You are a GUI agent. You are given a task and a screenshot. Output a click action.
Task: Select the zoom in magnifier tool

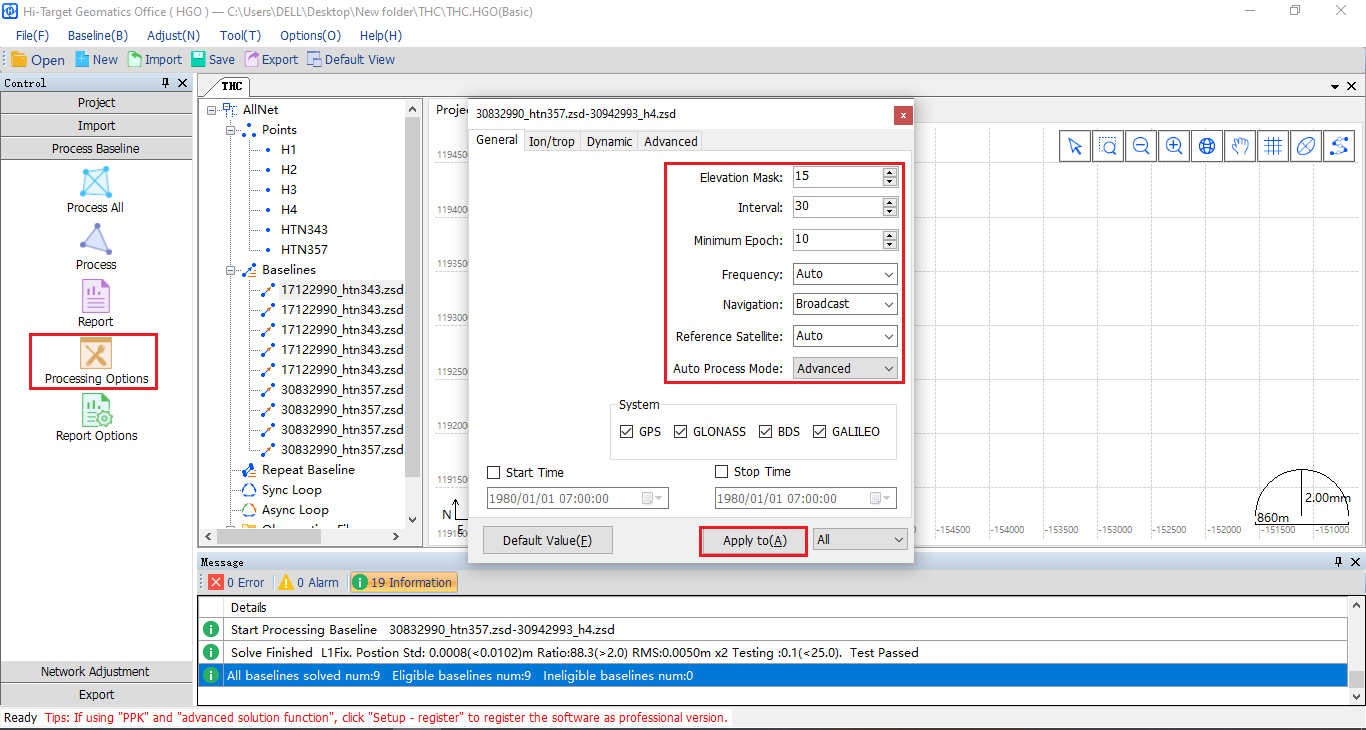1174,146
